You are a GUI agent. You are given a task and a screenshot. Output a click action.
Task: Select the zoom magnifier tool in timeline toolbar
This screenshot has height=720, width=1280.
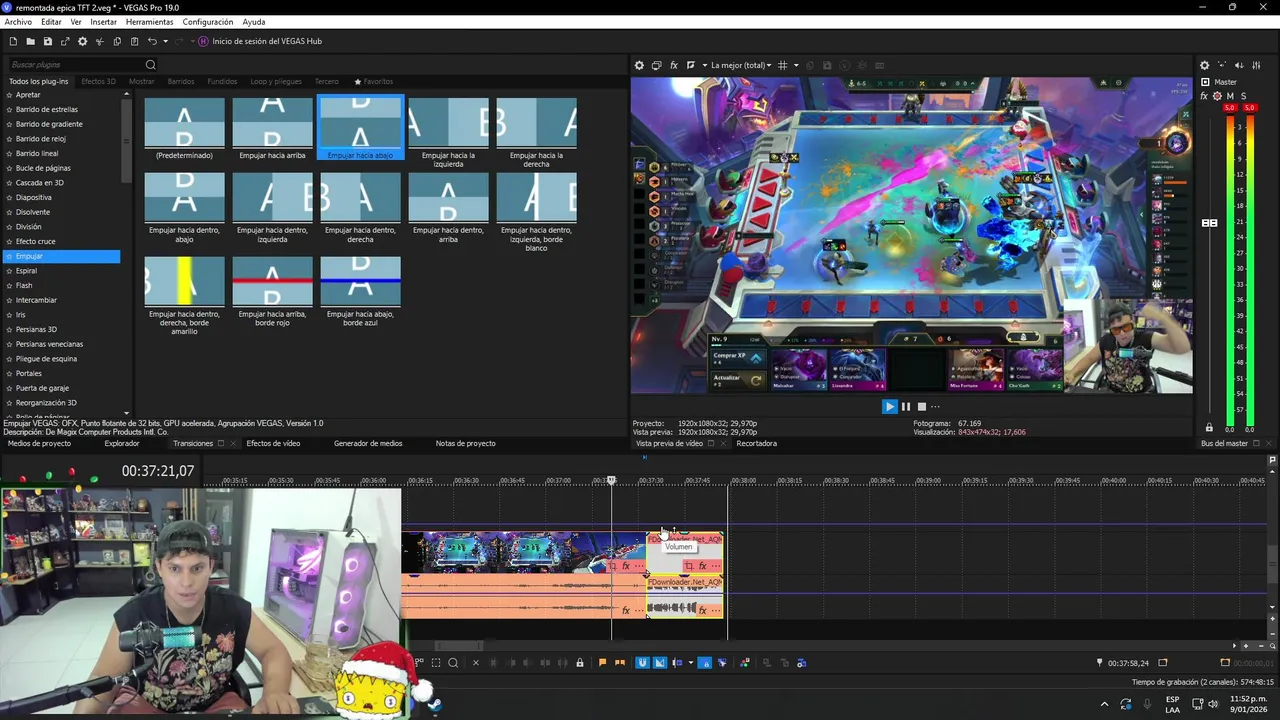(453, 662)
